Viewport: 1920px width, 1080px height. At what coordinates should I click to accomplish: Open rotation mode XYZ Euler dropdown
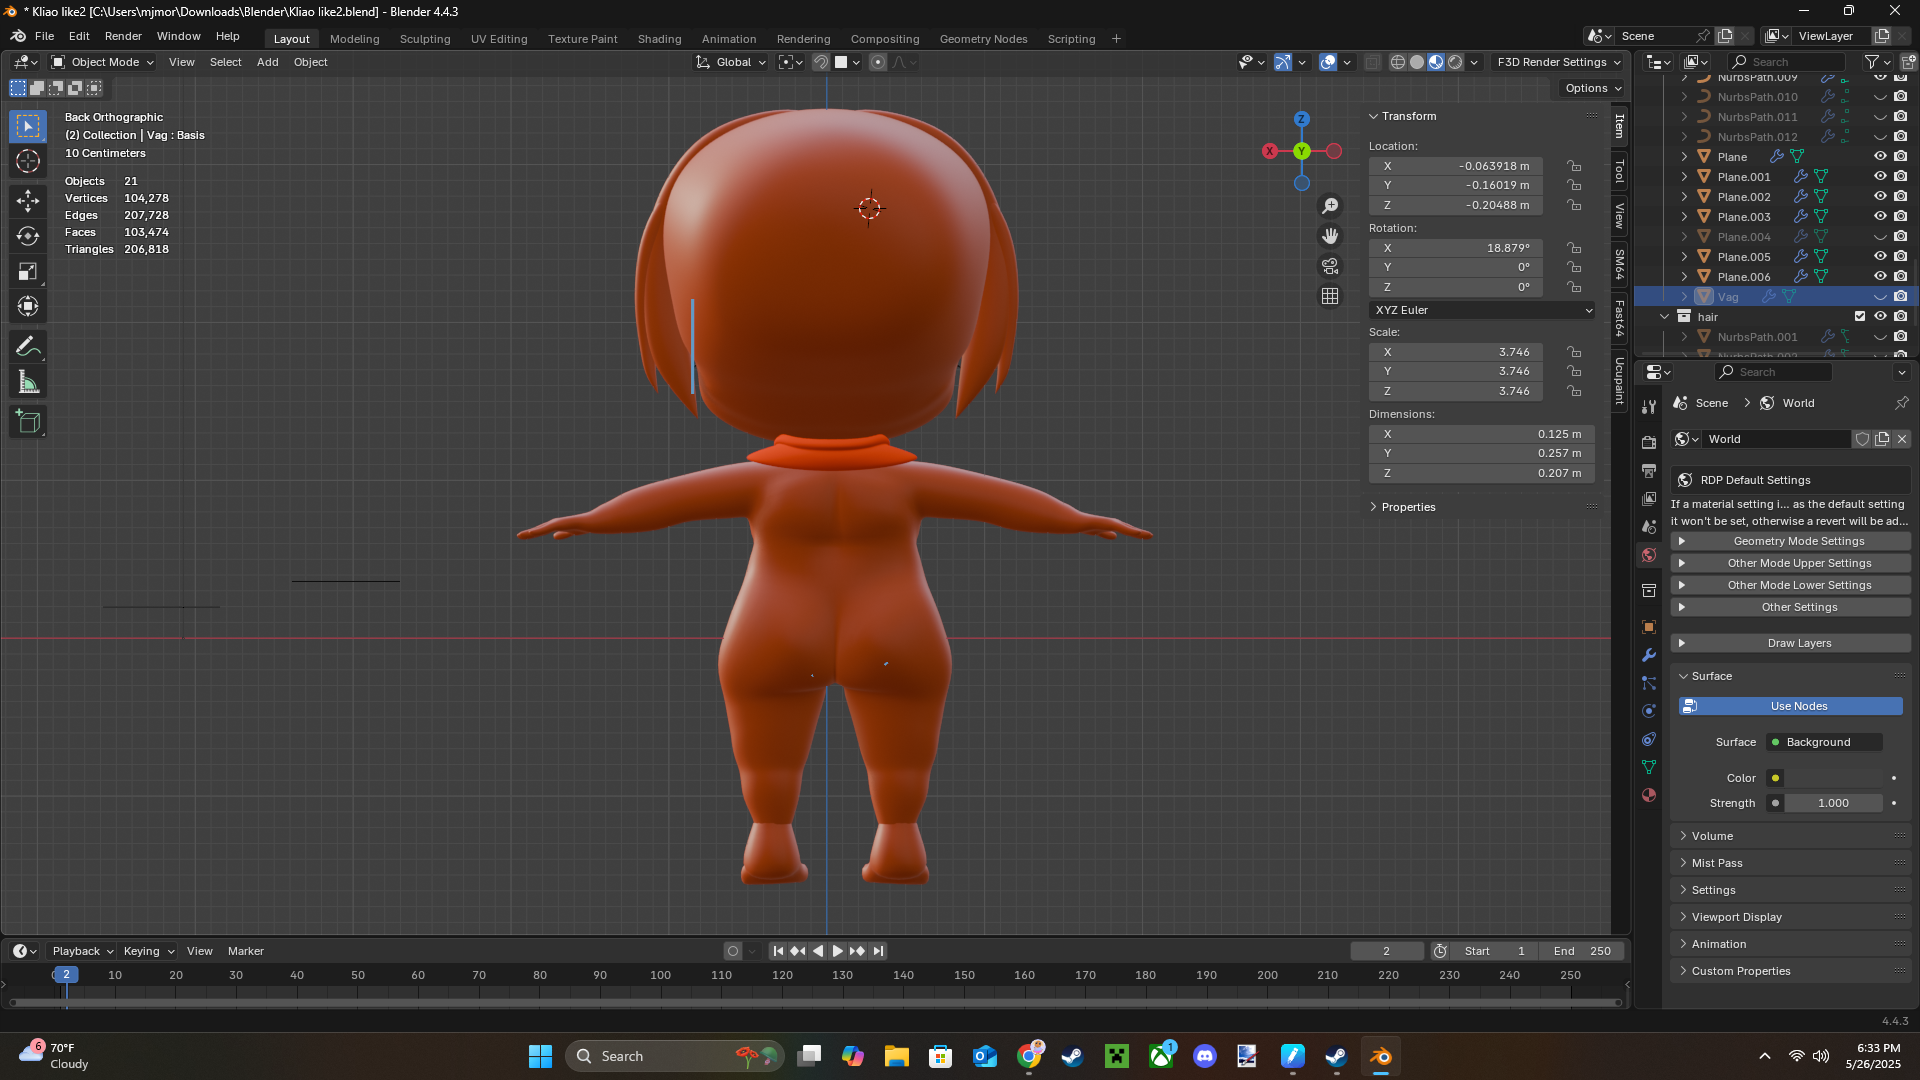pyautogui.click(x=1482, y=310)
